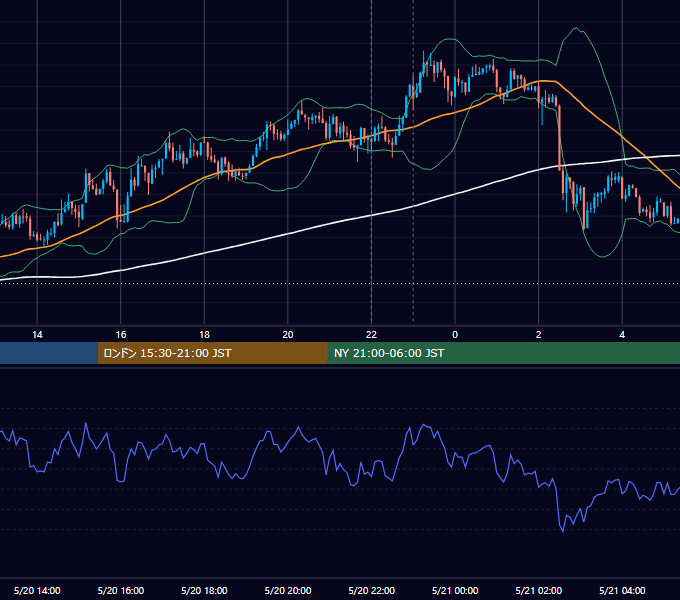Screen dimensions: 680x600
Task: Click the NY 21:00-06:00 JST session band
Action: click(x=503, y=353)
